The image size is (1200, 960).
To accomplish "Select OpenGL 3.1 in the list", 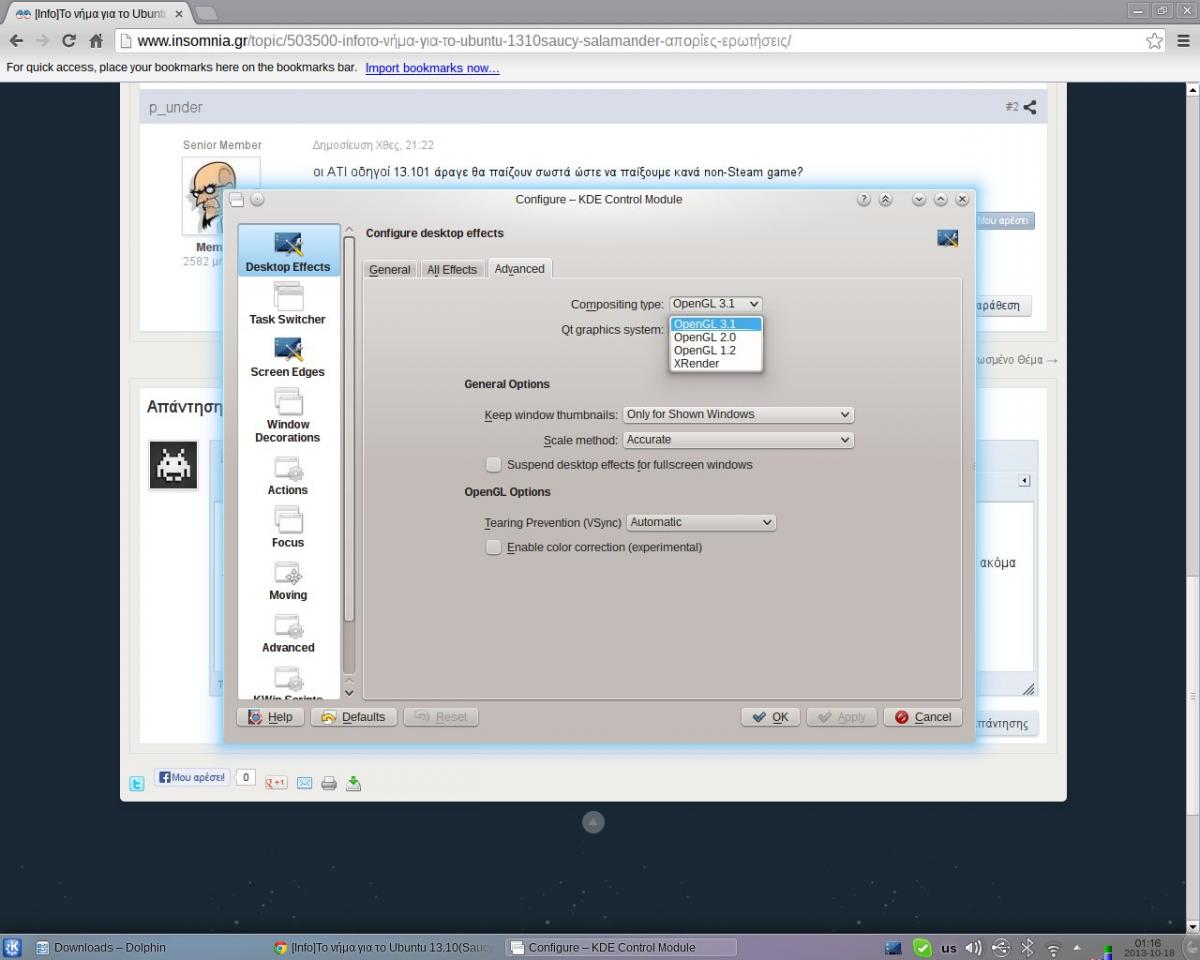I will (716, 324).
